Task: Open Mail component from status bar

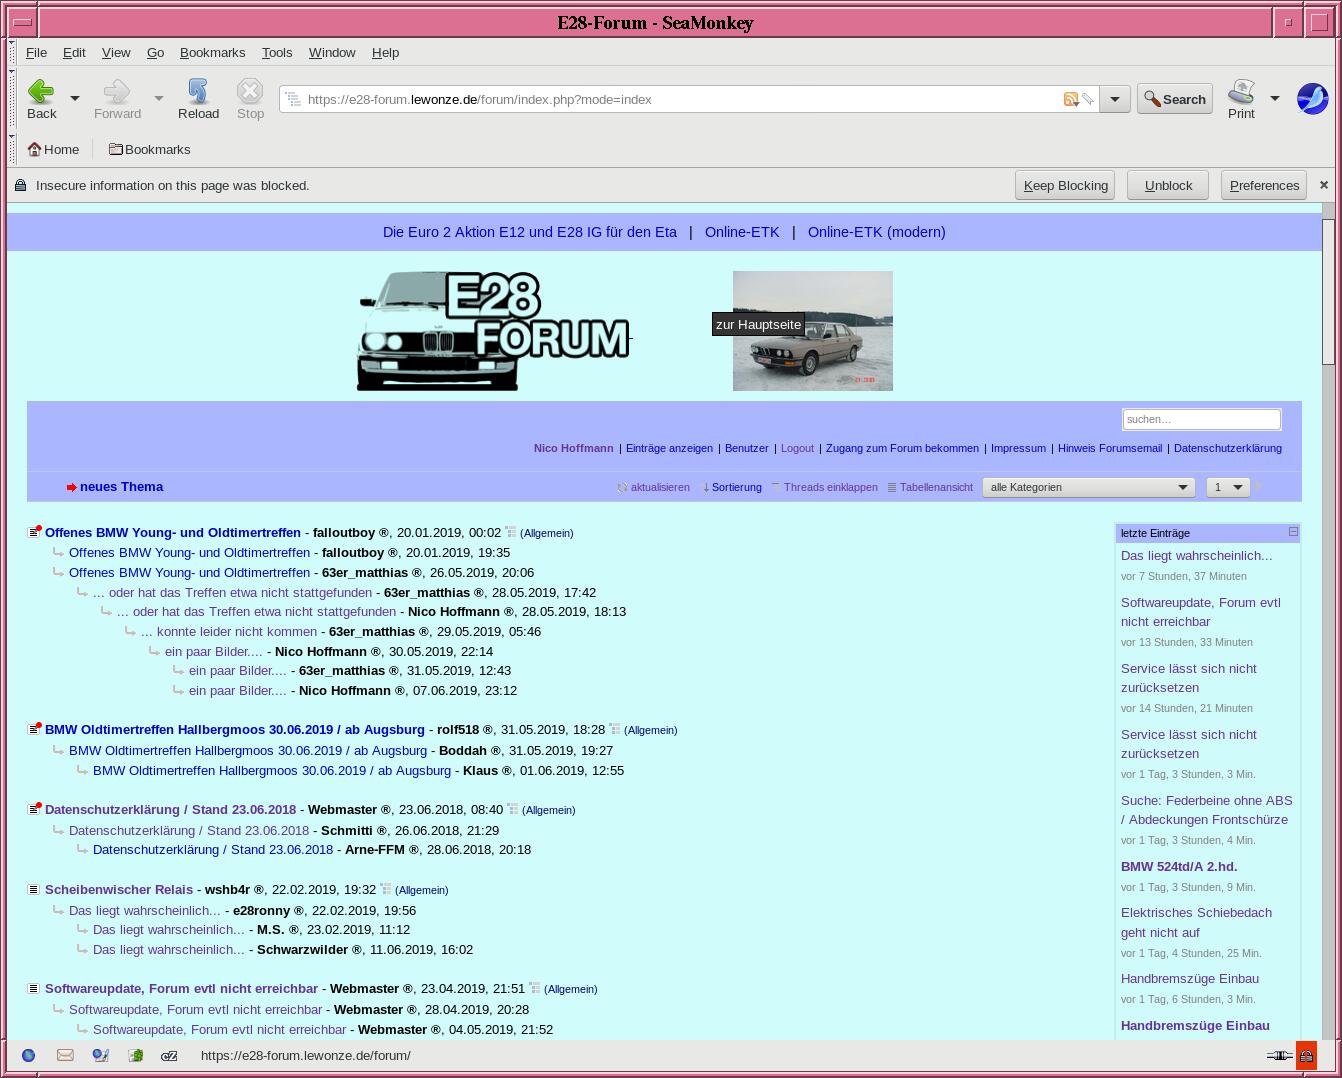Action: pyautogui.click(x=65, y=1055)
